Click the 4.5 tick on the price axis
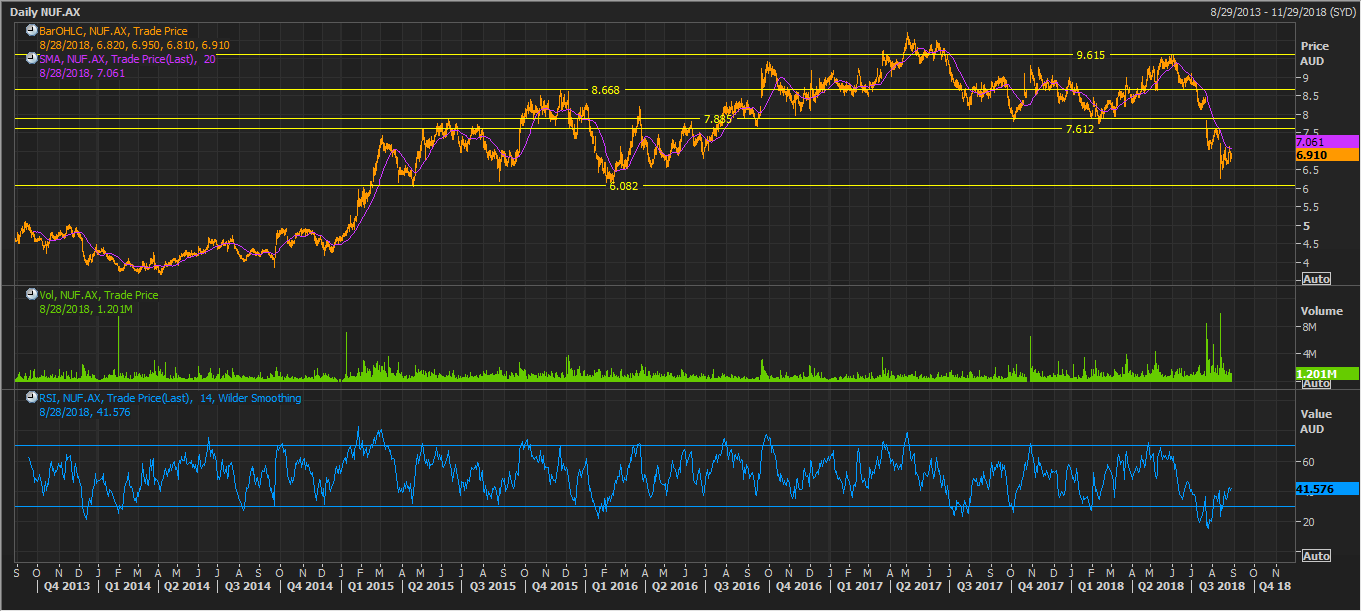Screen dimensions: 1362x612 coord(1308,244)
